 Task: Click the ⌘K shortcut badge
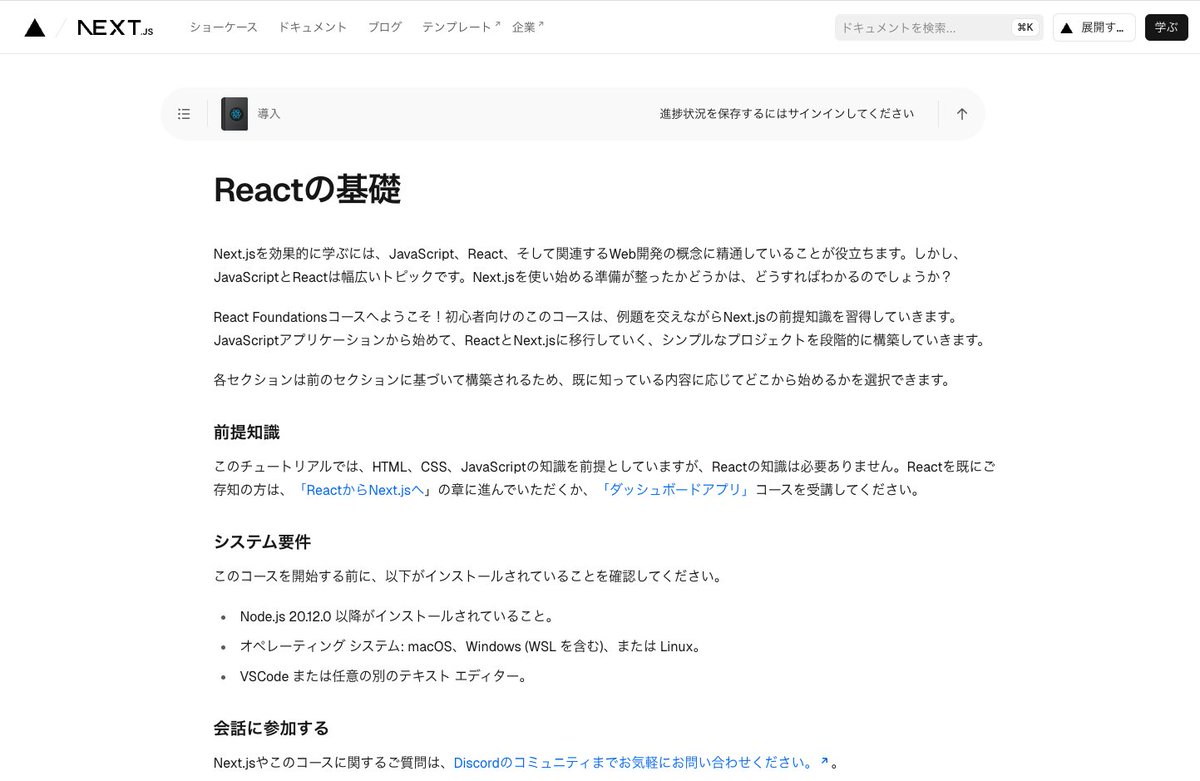coord(1025,28)
